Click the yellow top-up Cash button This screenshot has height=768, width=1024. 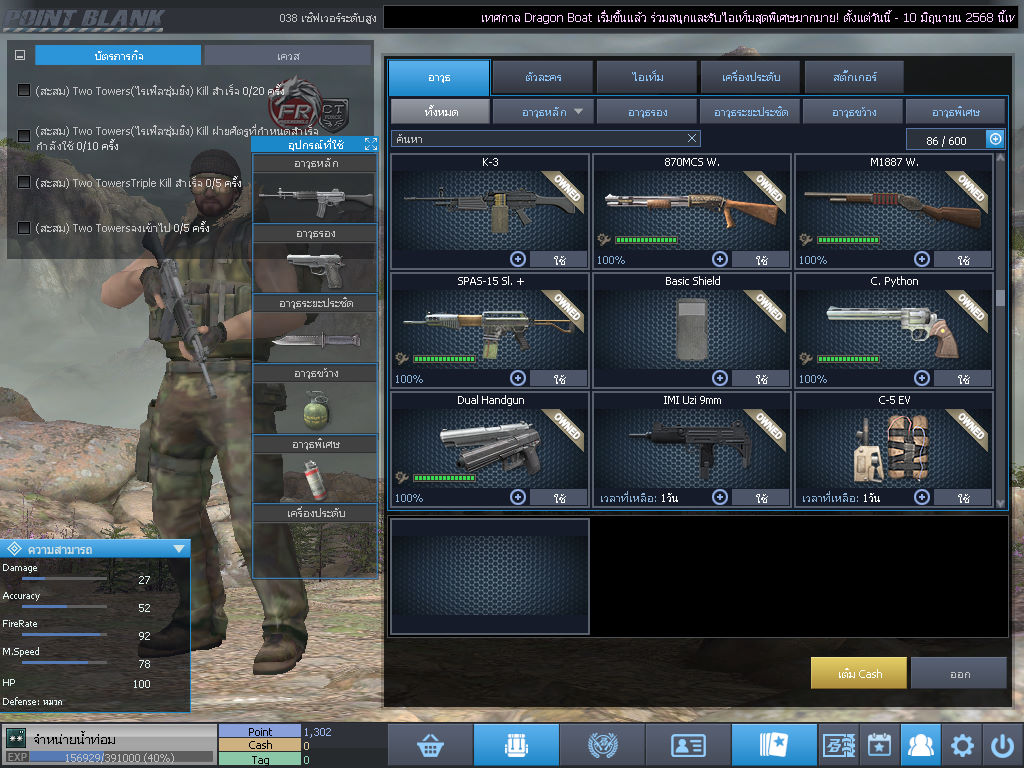pos(859,673)
